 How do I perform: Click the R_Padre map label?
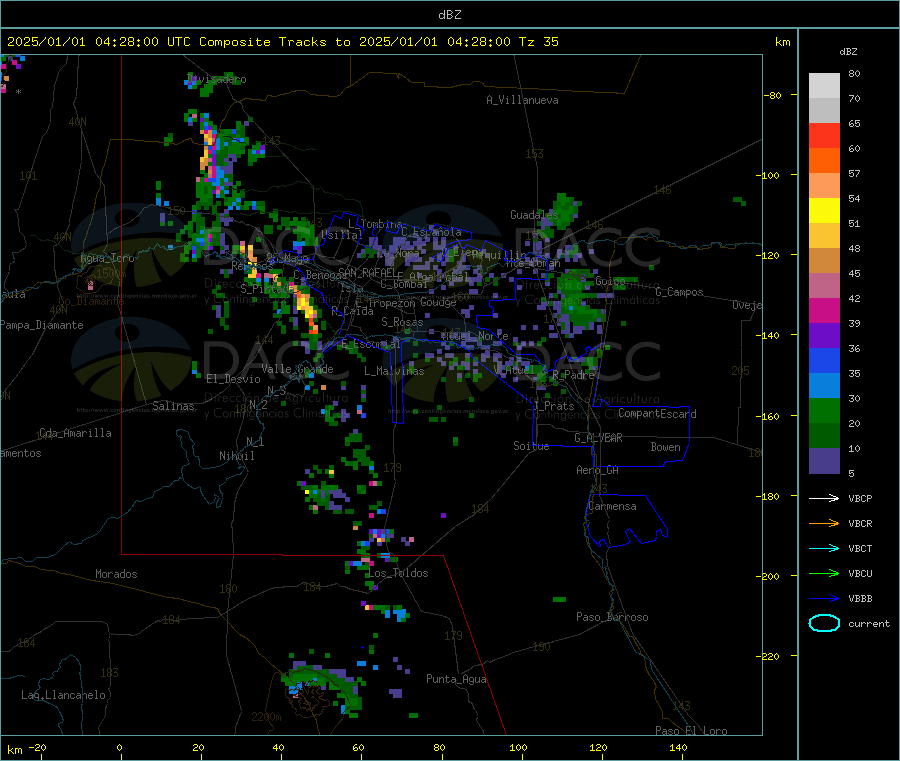573,375
